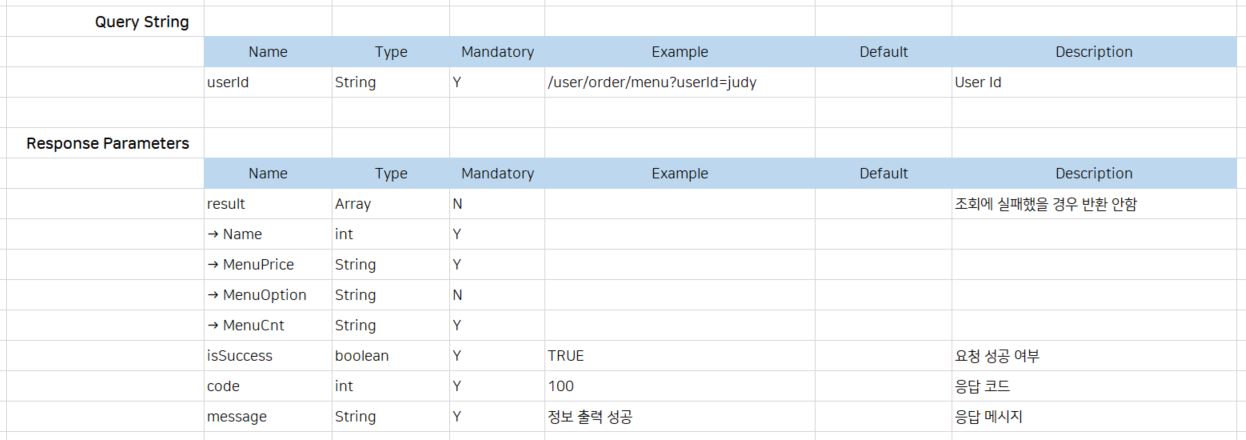Select the "Array" type cell

[353, 204]
